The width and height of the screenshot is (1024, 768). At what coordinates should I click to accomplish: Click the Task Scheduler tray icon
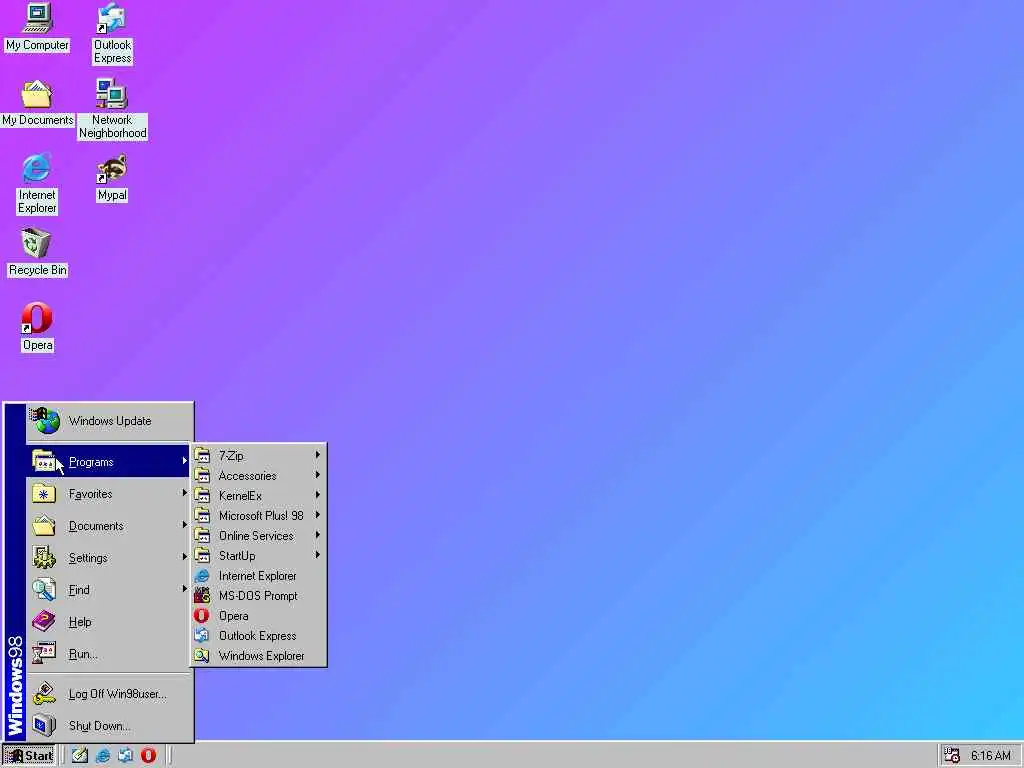tap(952, 756)
